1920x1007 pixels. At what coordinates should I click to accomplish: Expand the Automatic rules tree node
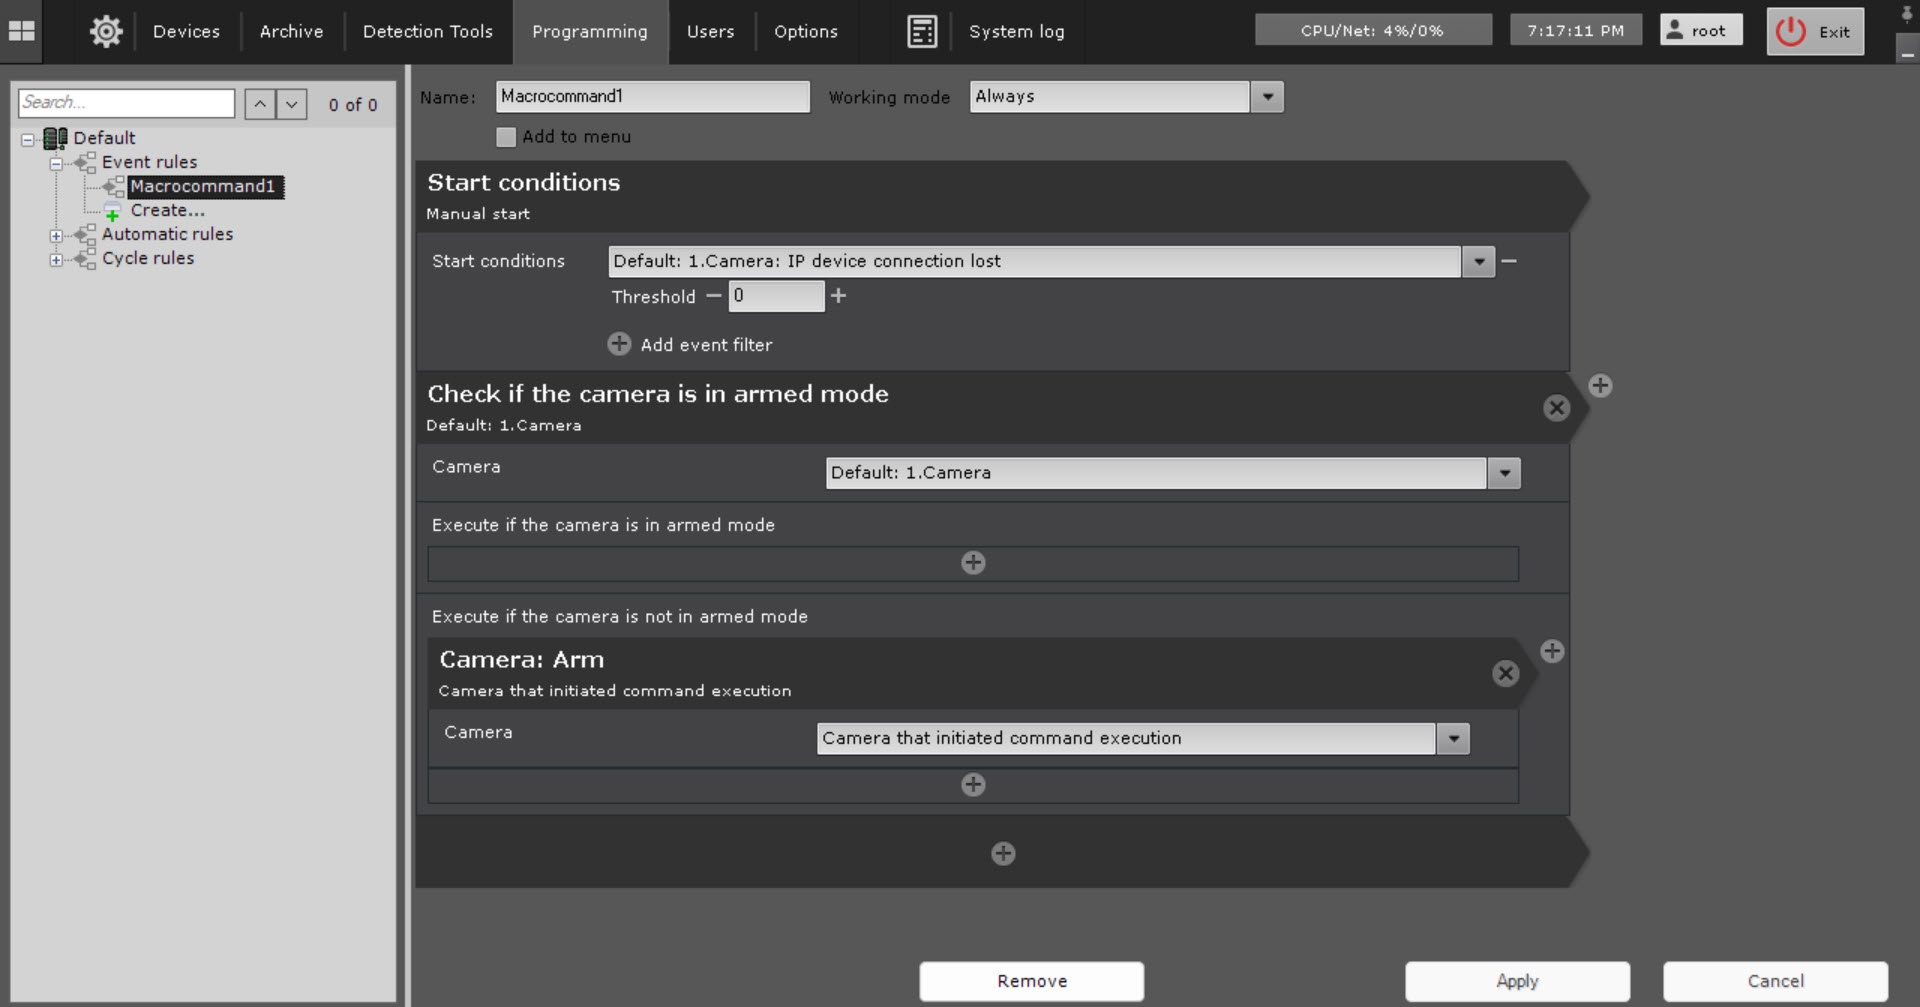click(x=56, y=236)
